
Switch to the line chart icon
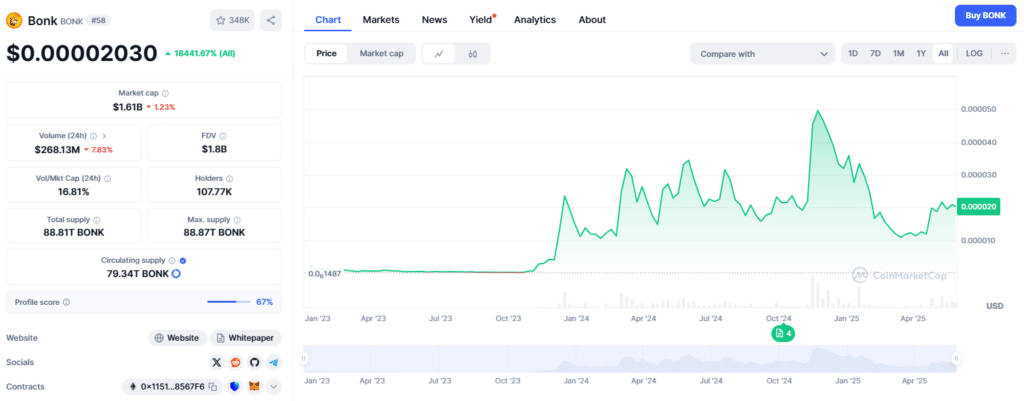pos(440,54)
